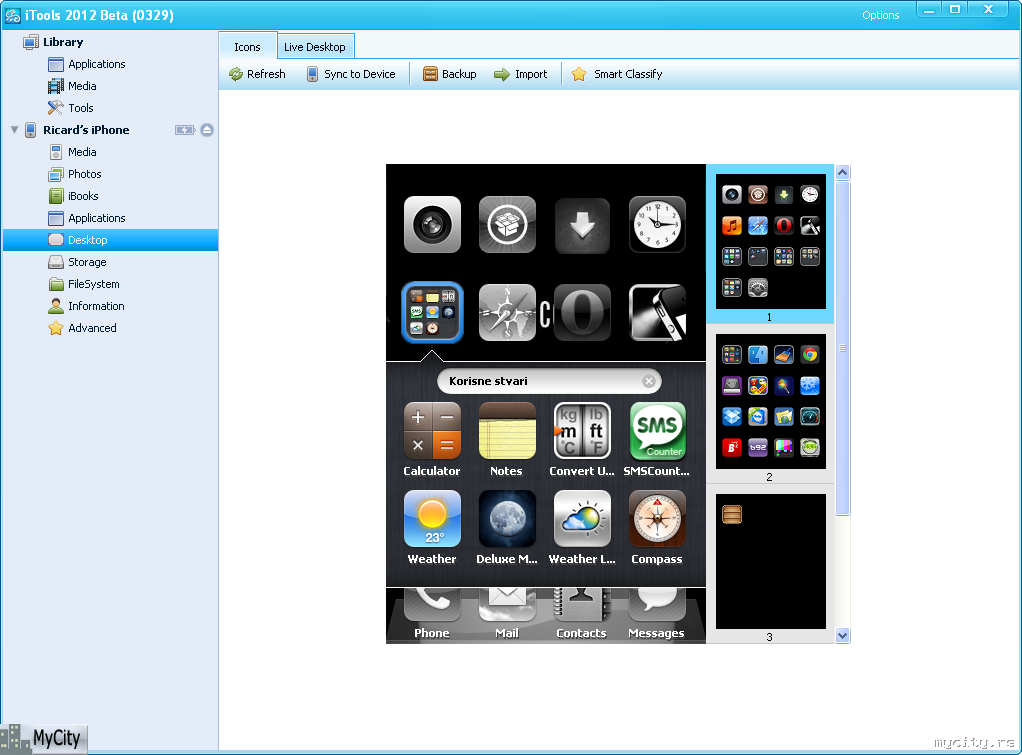Select the Korisne stvari folder icon
Screen dimensions: 1022x755
pyautogui.click(x=432, y=312)
